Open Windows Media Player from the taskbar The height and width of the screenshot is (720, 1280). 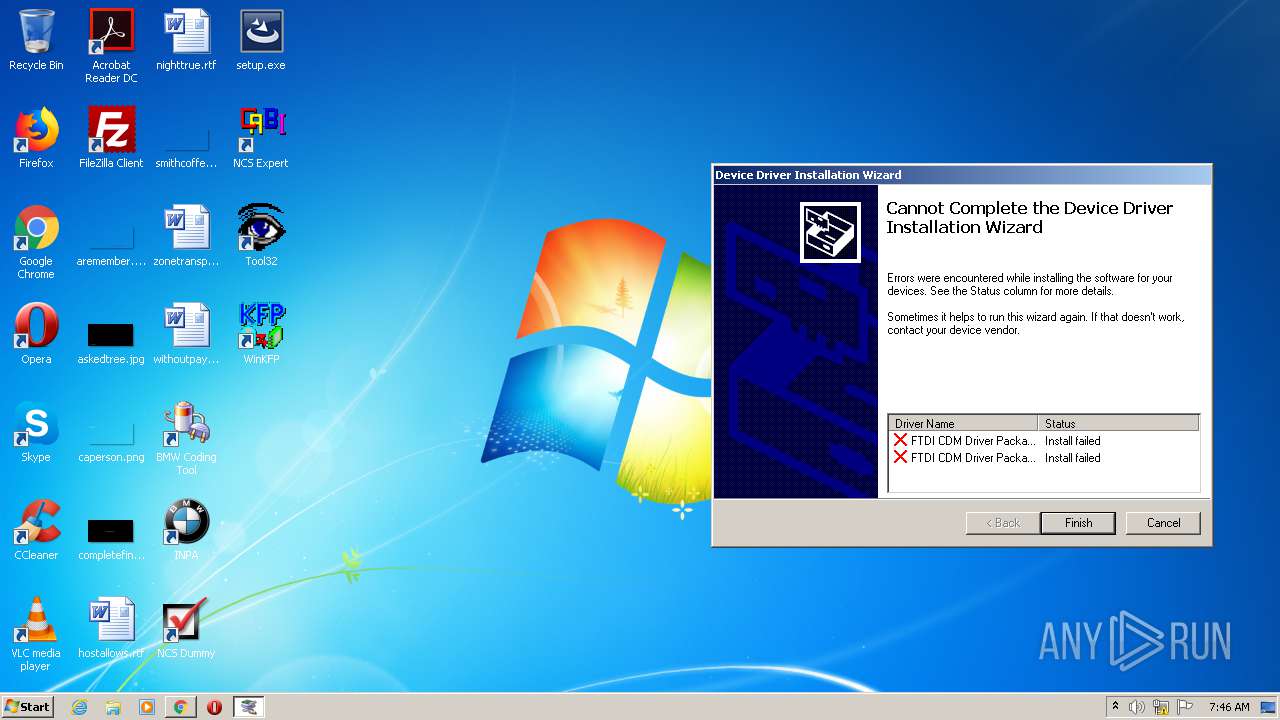click(147, 707)
